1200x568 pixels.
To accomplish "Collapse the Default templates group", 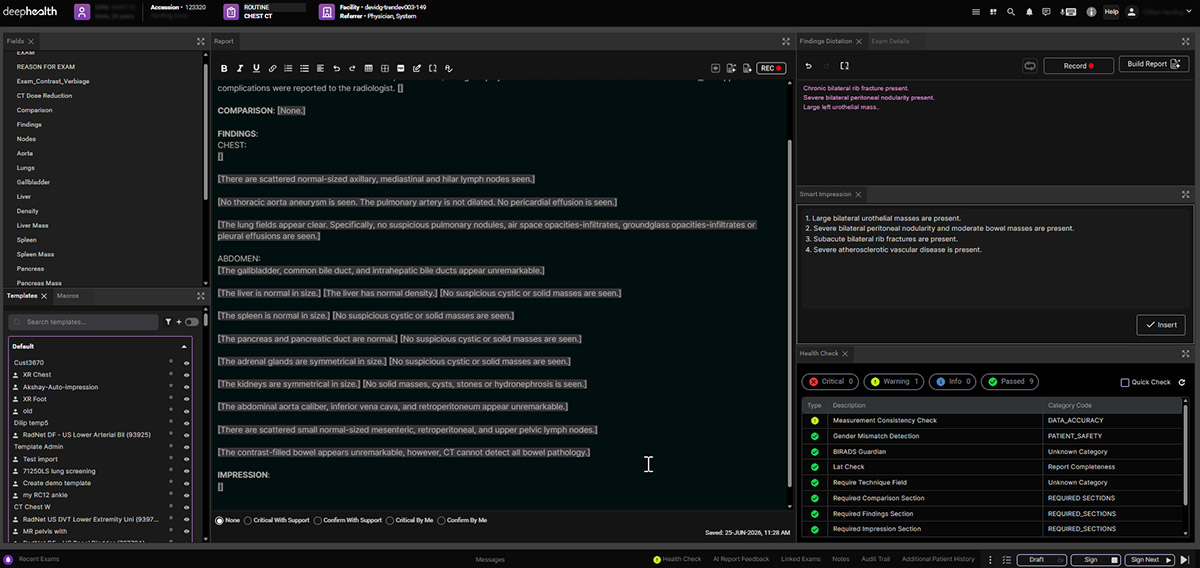I will (184, 346).
